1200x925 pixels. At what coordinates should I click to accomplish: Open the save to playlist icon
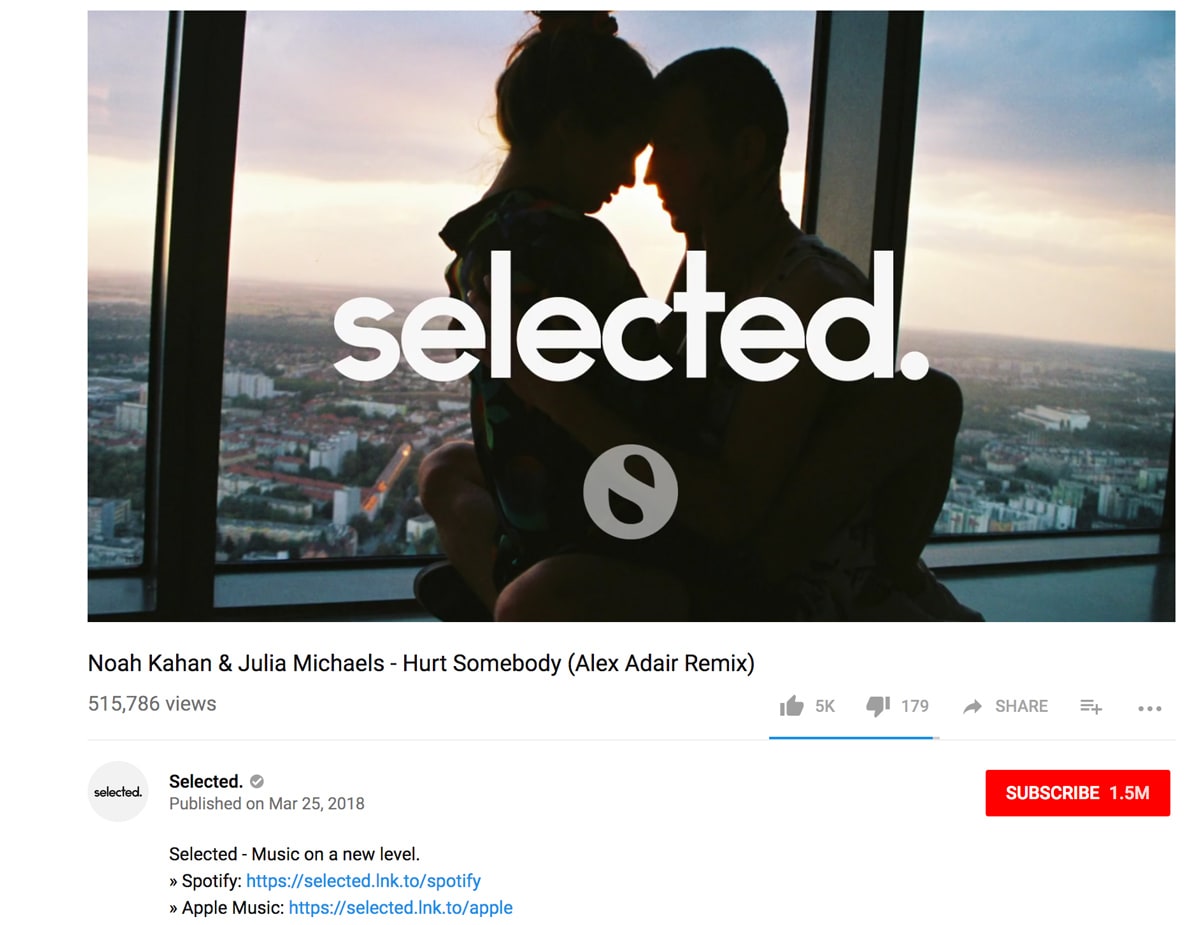pyautogui.click(x=1091, y=706)
